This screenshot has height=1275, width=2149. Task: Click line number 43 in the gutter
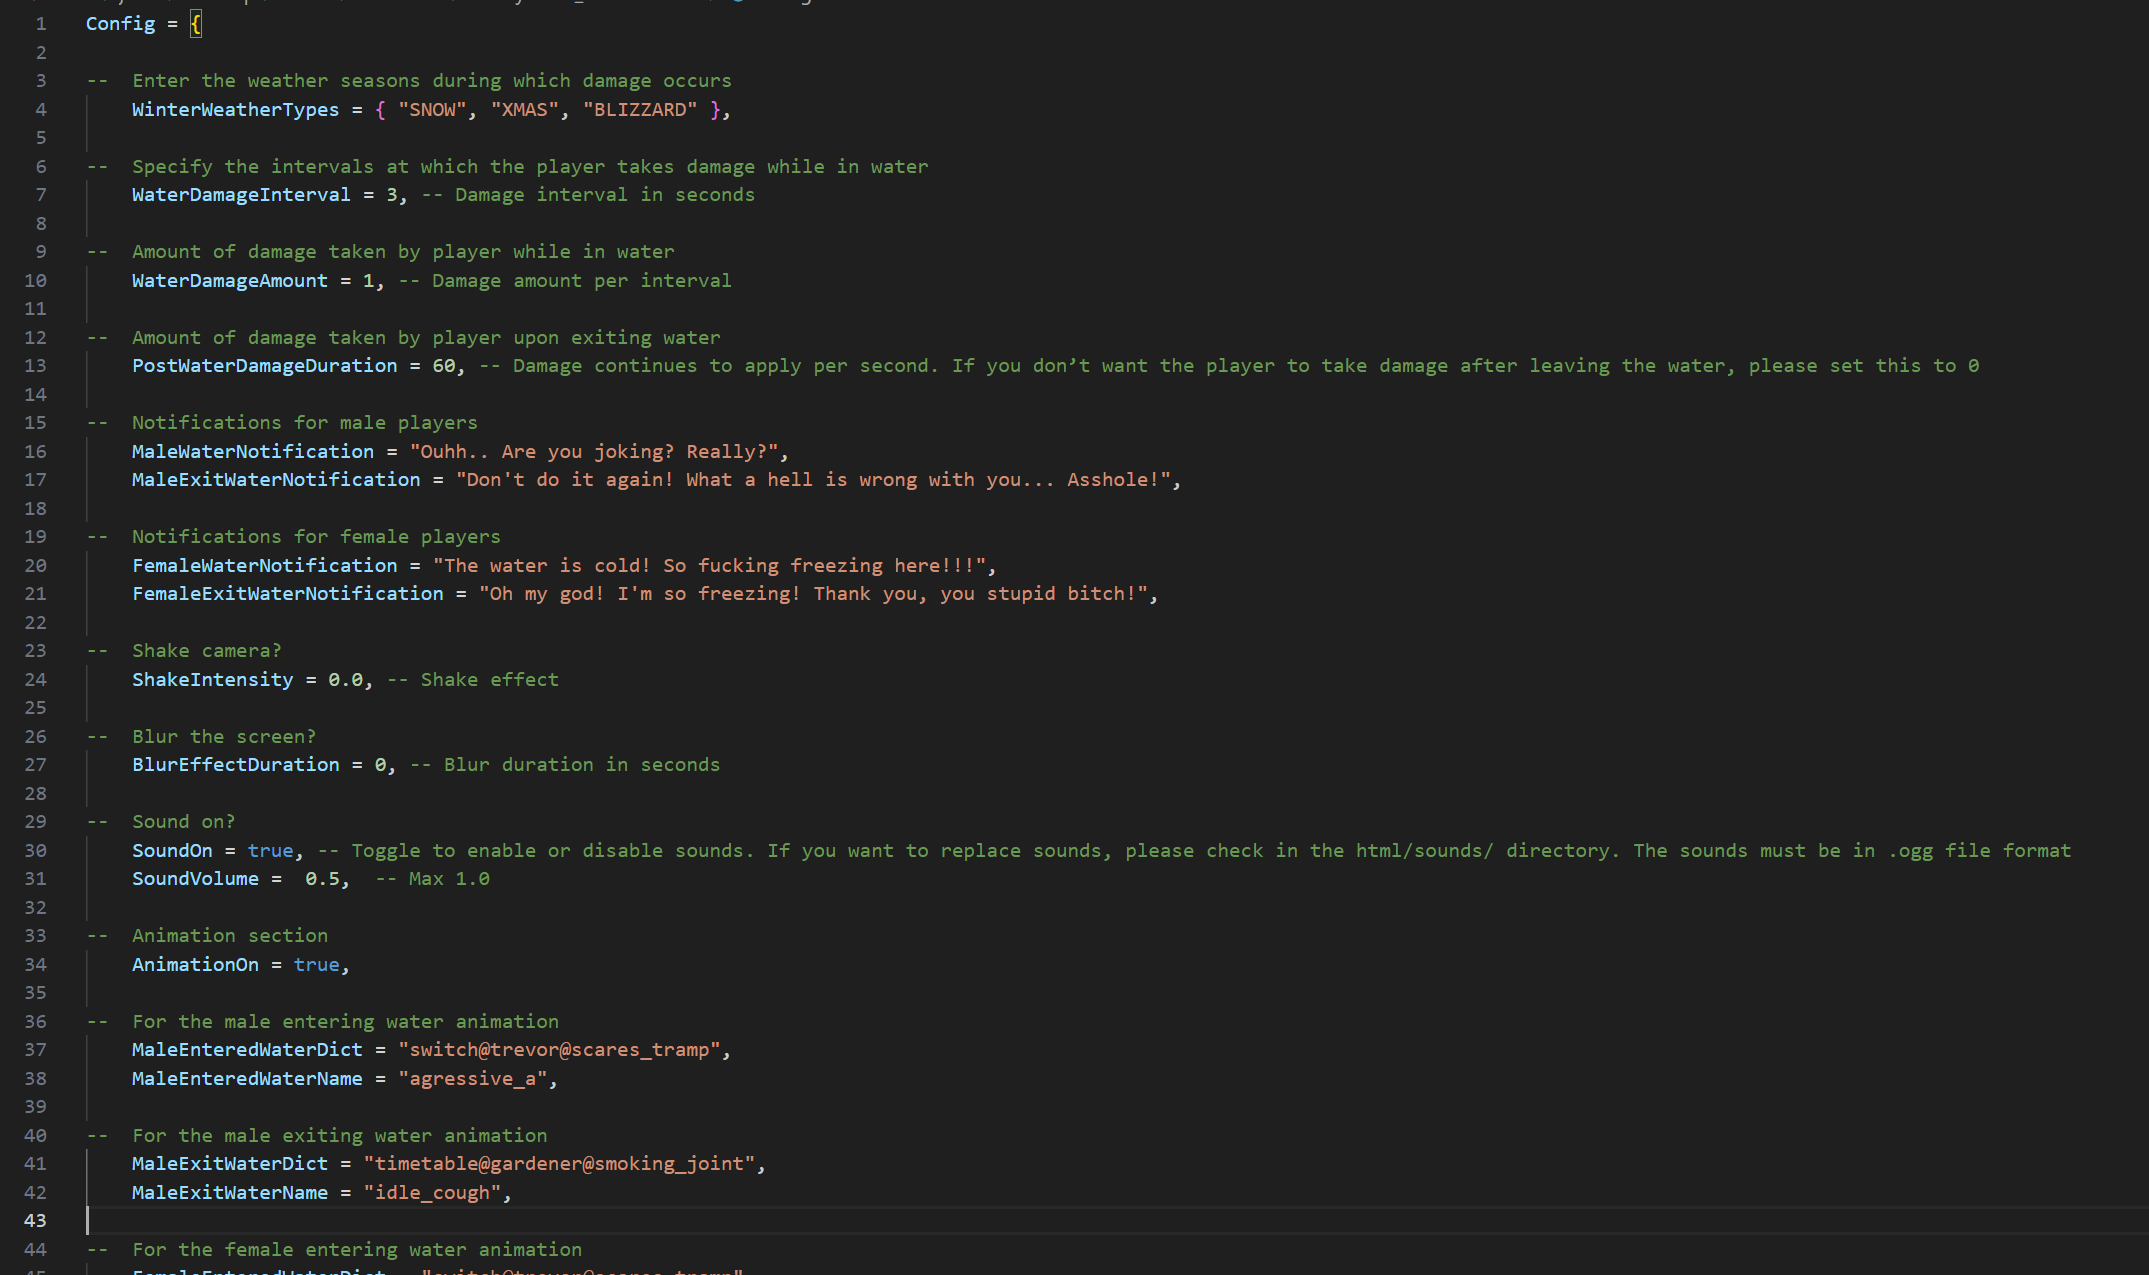(35, 1220)
